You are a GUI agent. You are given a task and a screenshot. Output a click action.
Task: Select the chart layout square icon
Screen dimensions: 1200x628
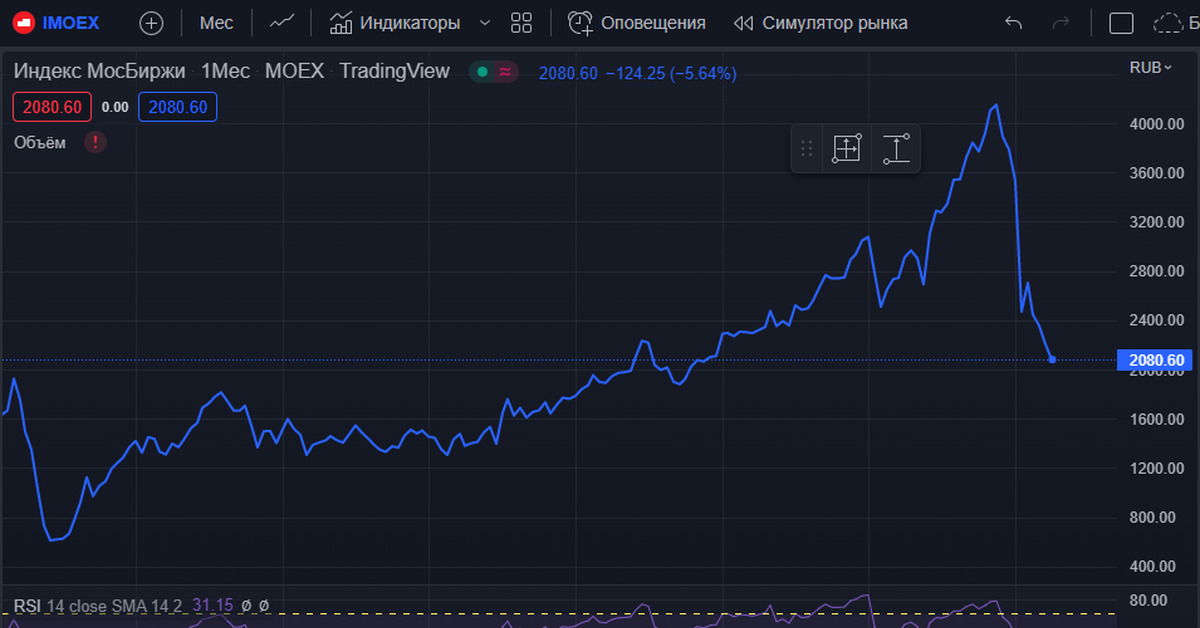click(1122, 23)
